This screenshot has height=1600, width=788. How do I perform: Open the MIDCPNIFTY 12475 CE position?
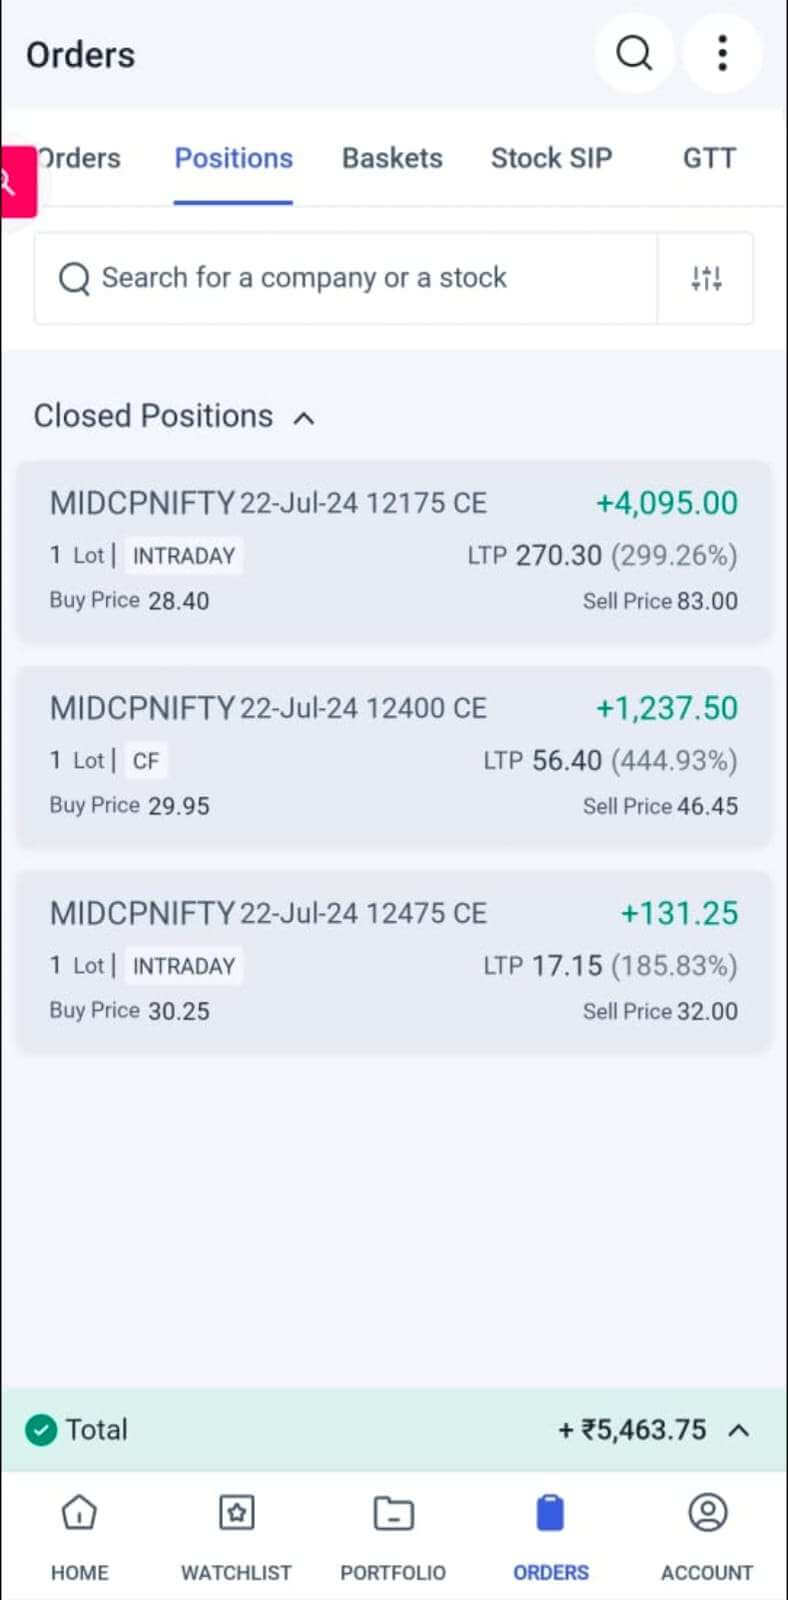coord(394,961)
